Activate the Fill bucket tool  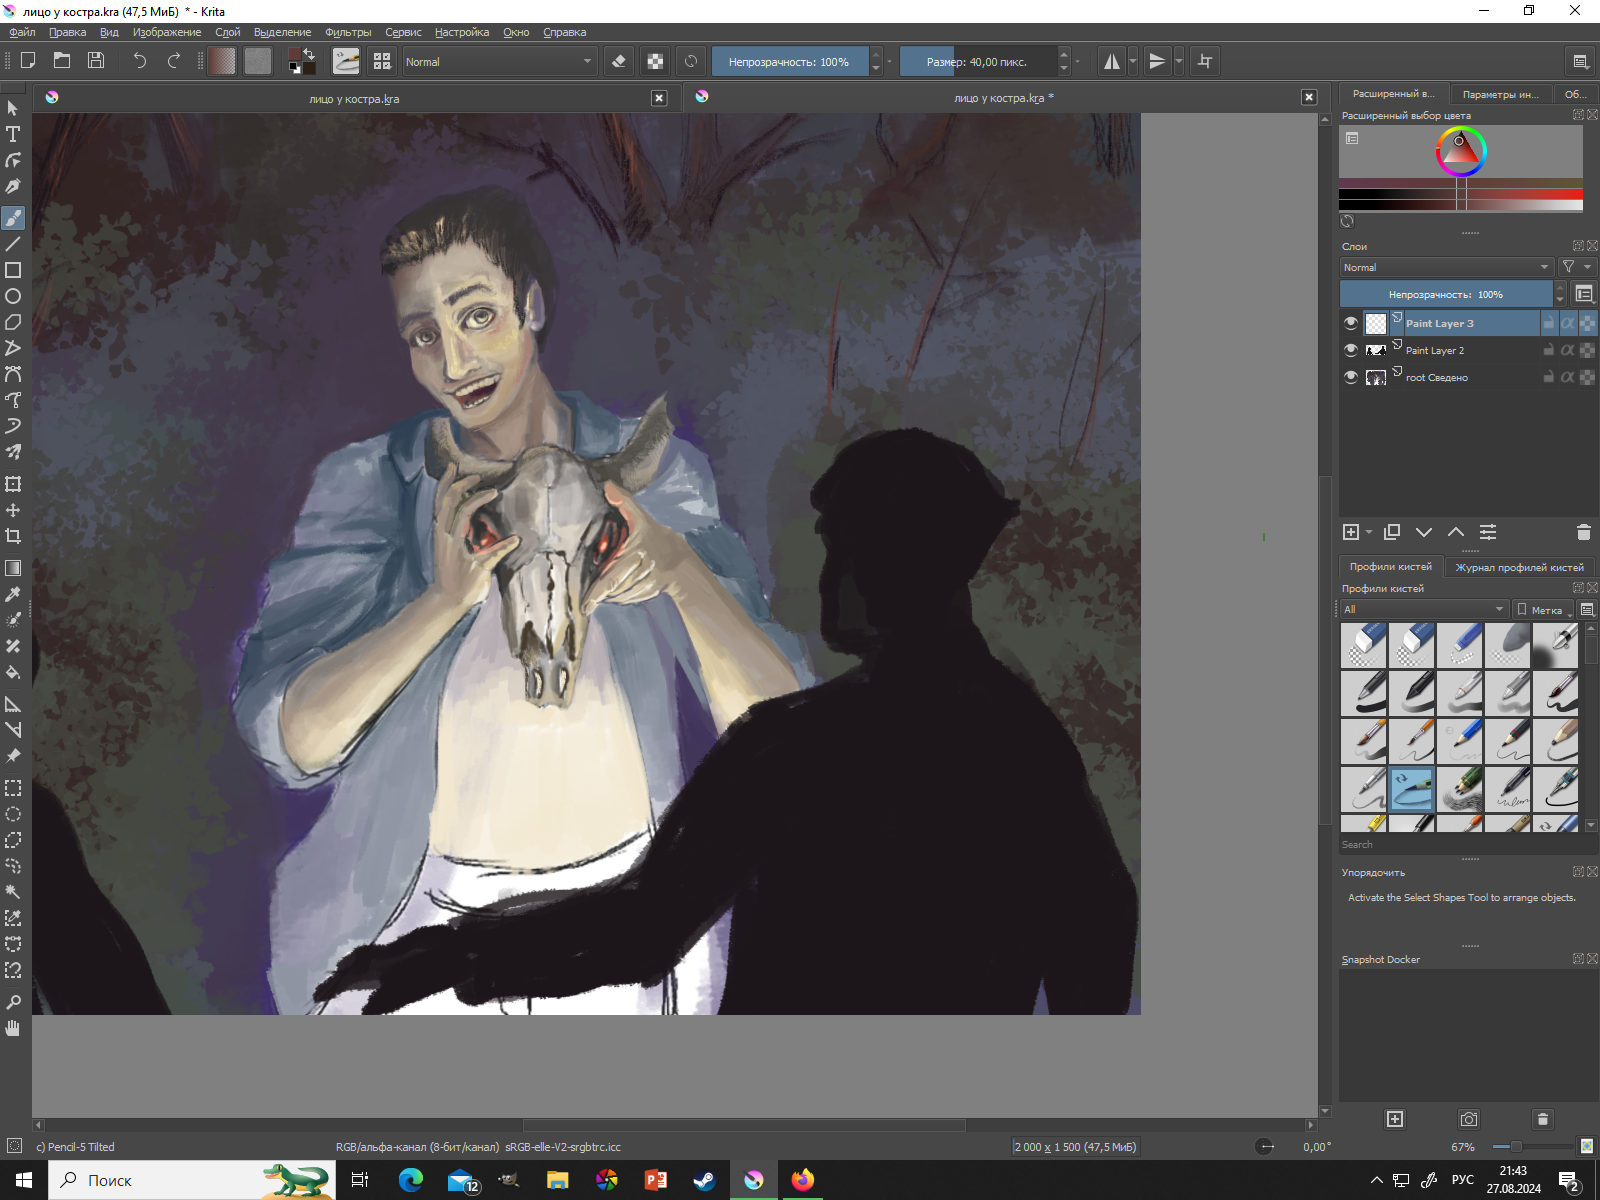tap(13, 672)
